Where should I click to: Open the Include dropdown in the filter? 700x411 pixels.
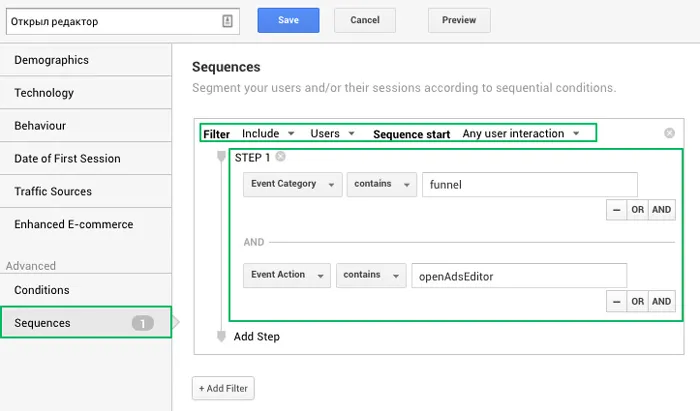tap(268, 133)
